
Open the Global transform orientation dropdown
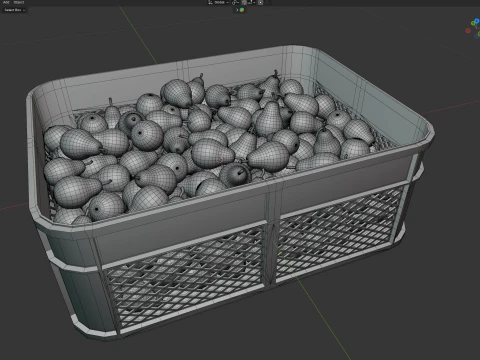pos(218,2)
